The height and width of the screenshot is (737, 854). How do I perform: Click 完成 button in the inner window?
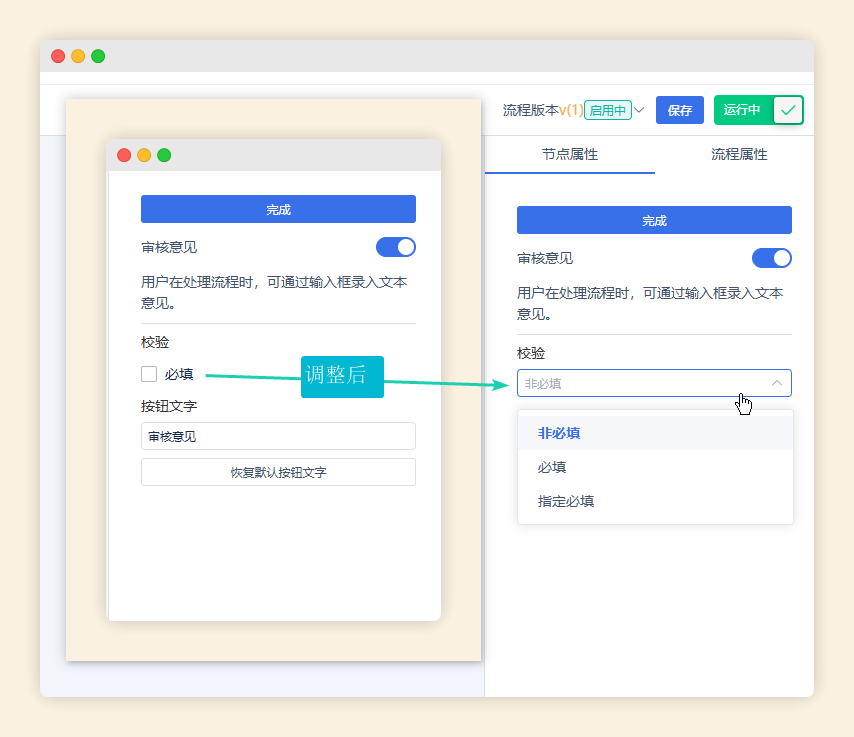278,209
